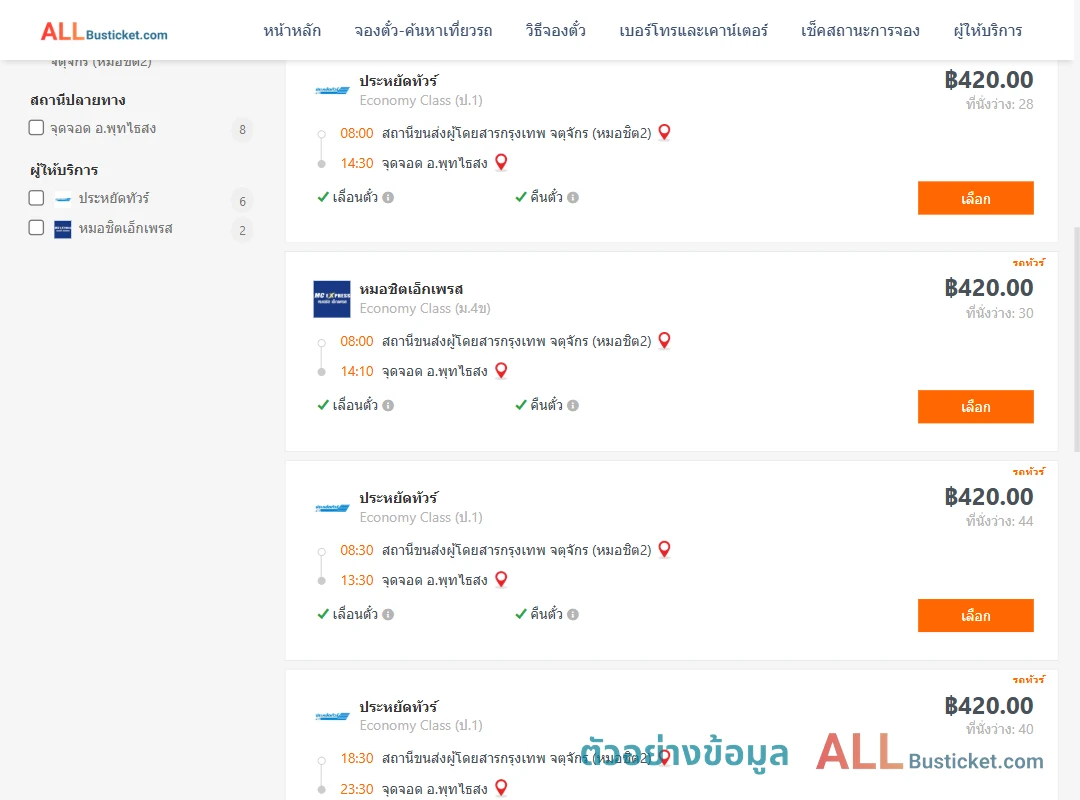Select the ประหยัดทัวร์ trip with 28 seats

pos(975,198)
